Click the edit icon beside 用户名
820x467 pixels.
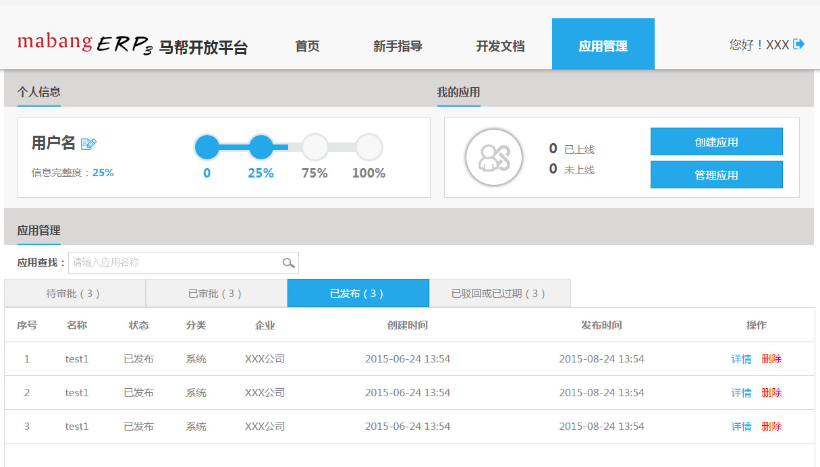pos(88,144)
